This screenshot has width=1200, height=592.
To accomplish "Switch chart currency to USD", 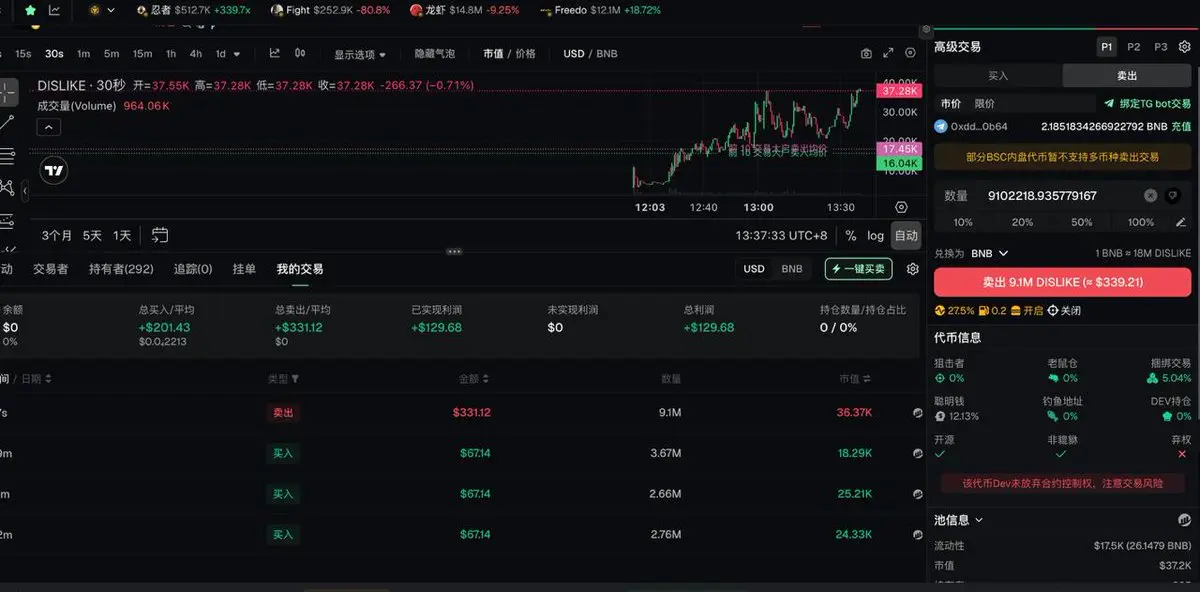I will pyautogui.click(x=574, y=54).
